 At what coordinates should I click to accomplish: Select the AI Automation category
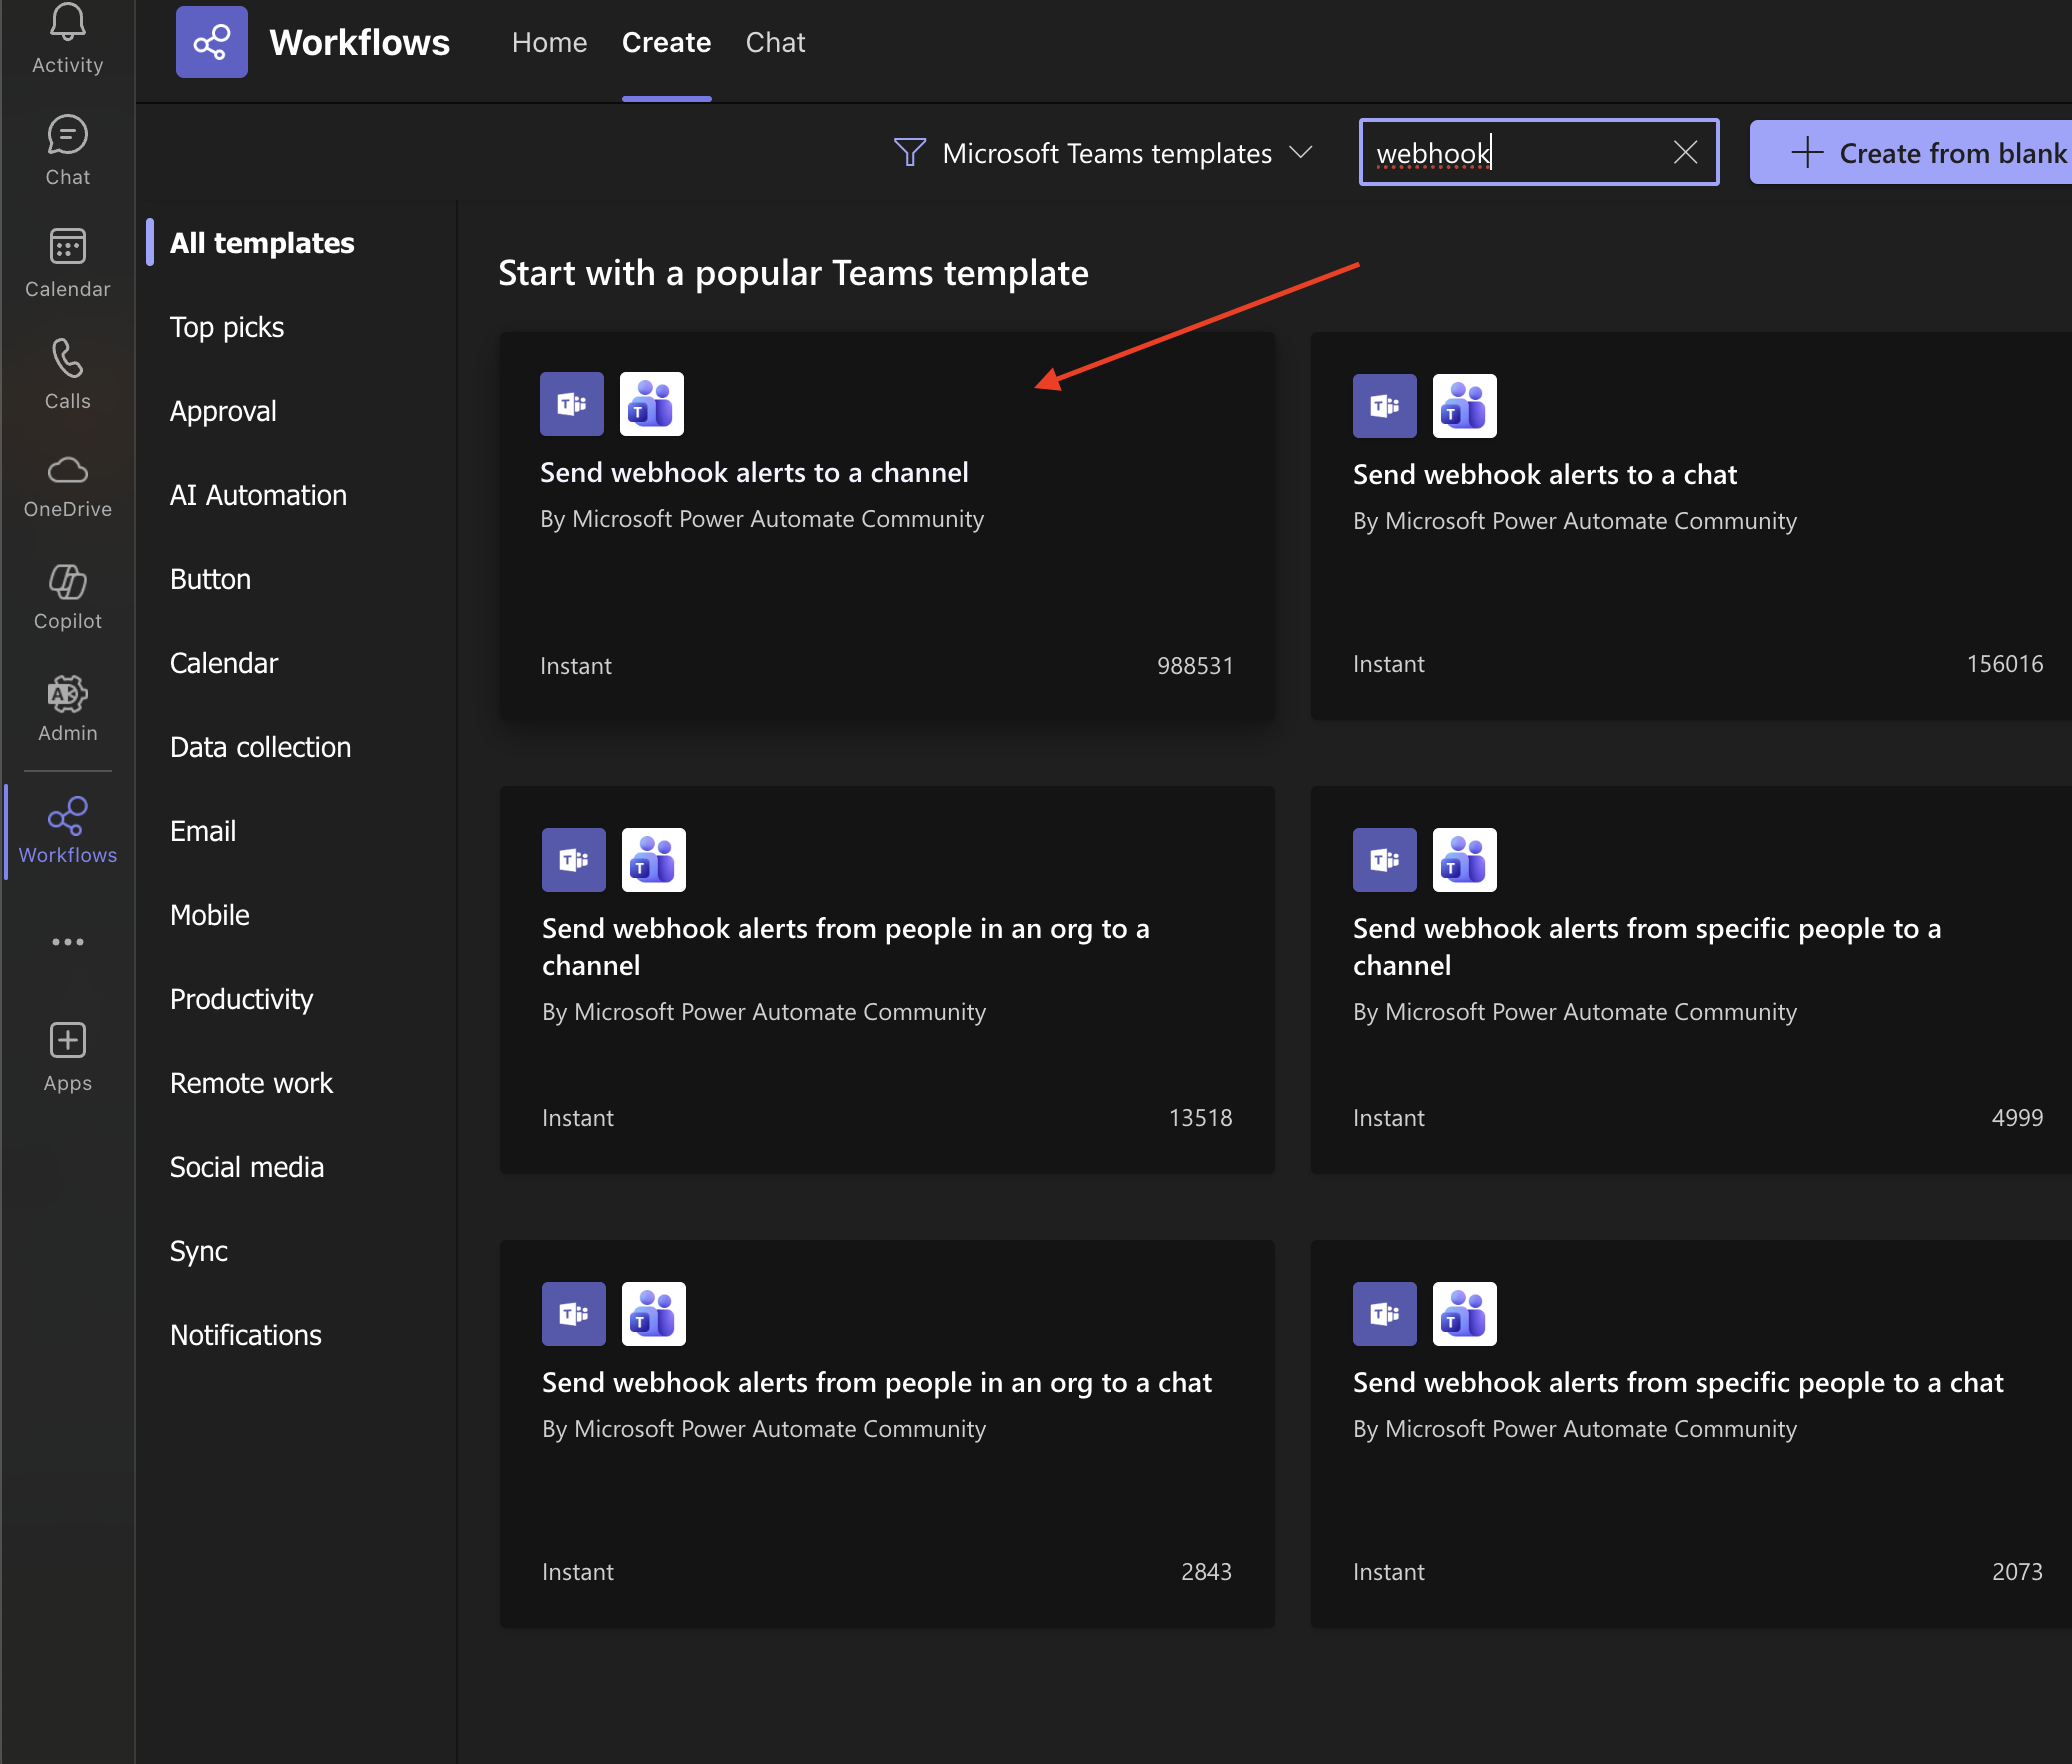(x=258, y=495)
